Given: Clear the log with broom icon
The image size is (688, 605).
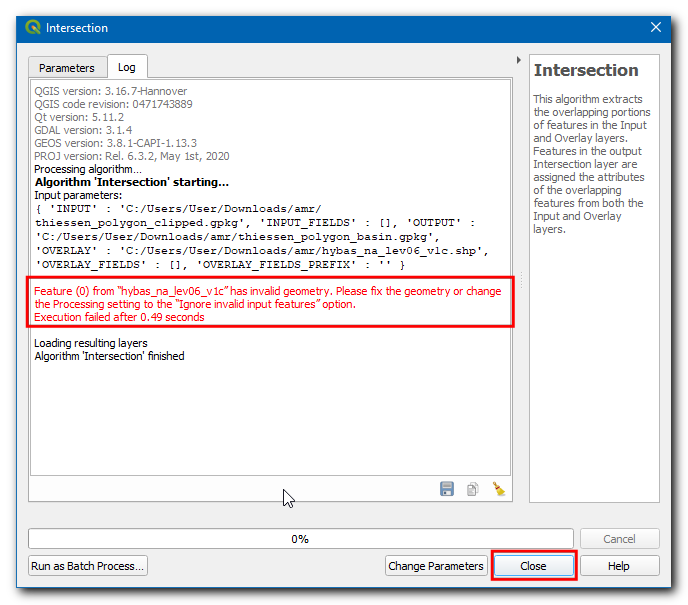Looking at the screenshot, I should pos(498,489).
